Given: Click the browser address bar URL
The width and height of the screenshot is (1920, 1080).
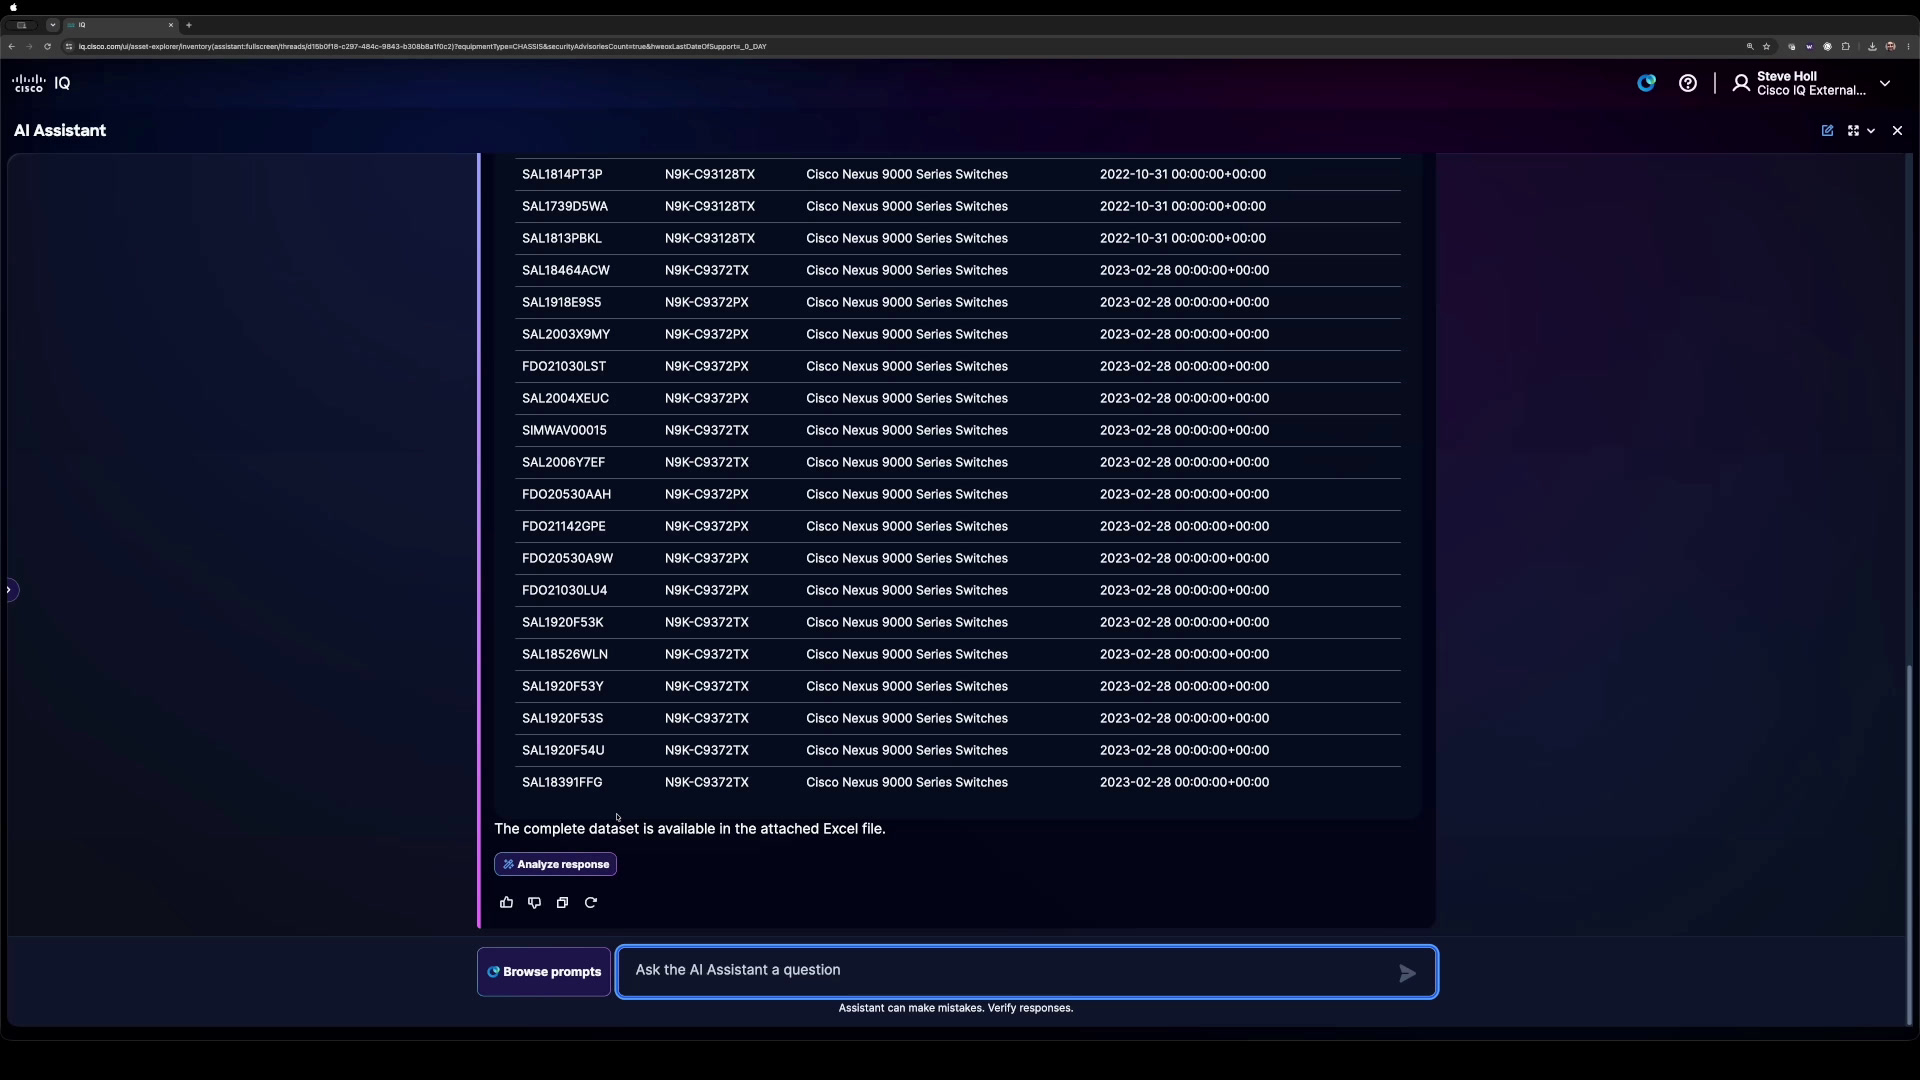Looking at the screenshot, I should tap(423, 46).
